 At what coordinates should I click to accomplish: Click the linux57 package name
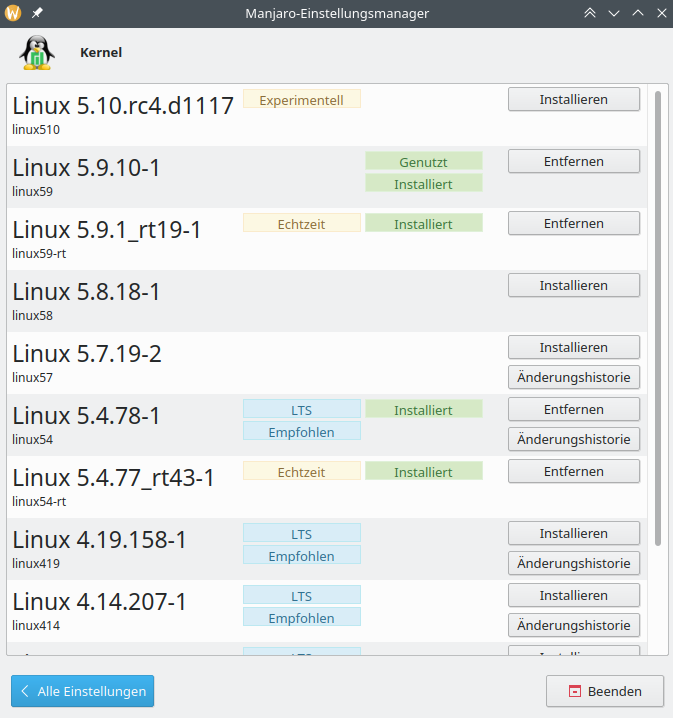pos(33,377)
